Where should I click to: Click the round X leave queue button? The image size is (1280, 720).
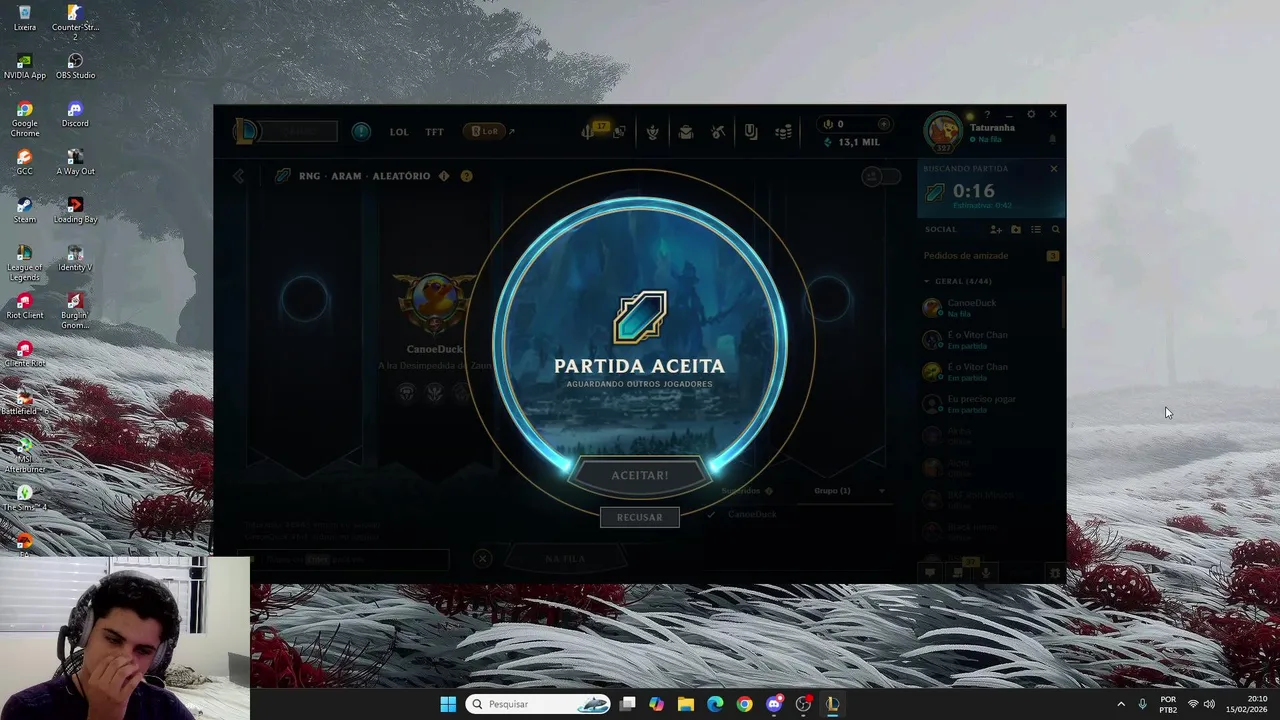(483, 559)
